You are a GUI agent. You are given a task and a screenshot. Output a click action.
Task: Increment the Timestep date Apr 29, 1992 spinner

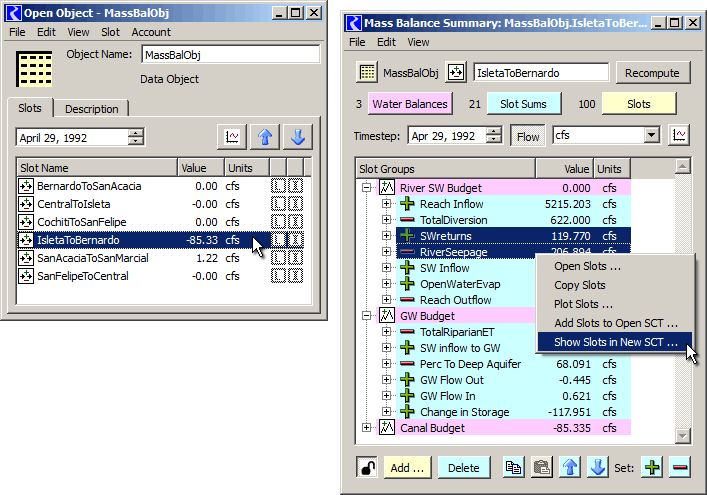(x=494, y=131)
